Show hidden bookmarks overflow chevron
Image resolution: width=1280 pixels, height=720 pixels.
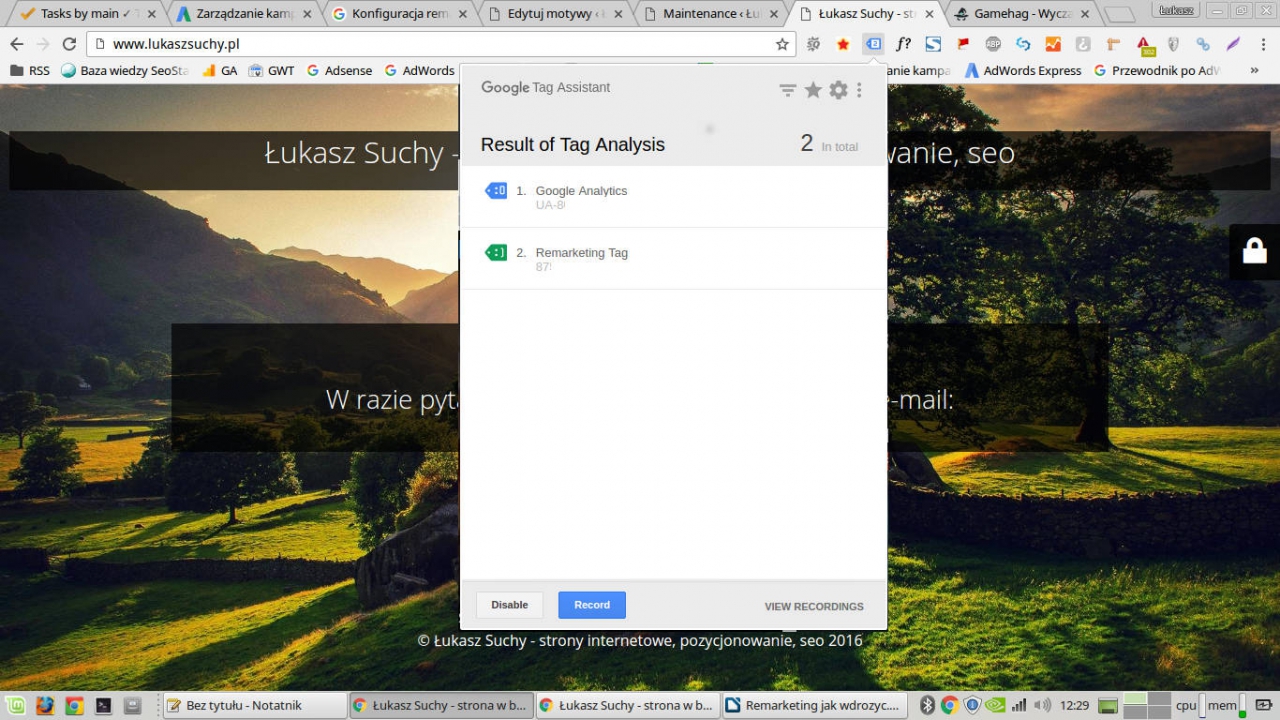(1254, 71)
